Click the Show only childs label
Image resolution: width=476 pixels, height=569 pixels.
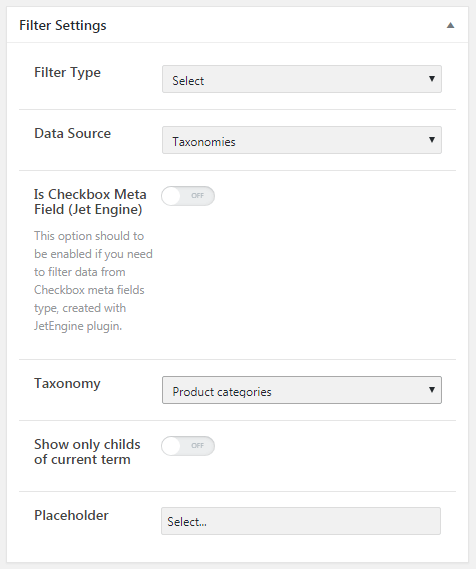click(x=87, y=452)
